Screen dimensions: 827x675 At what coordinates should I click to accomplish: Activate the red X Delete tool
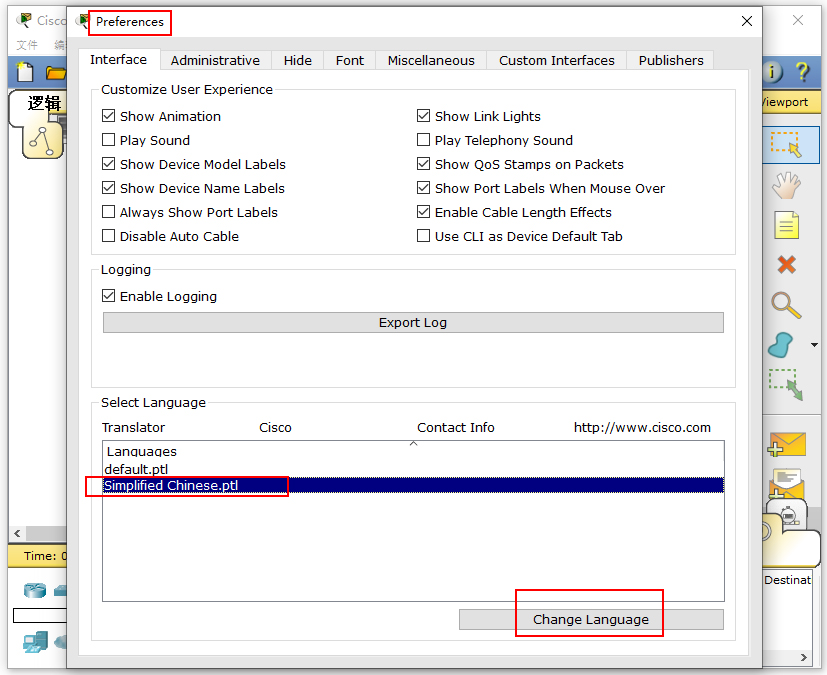pos(787,265)
